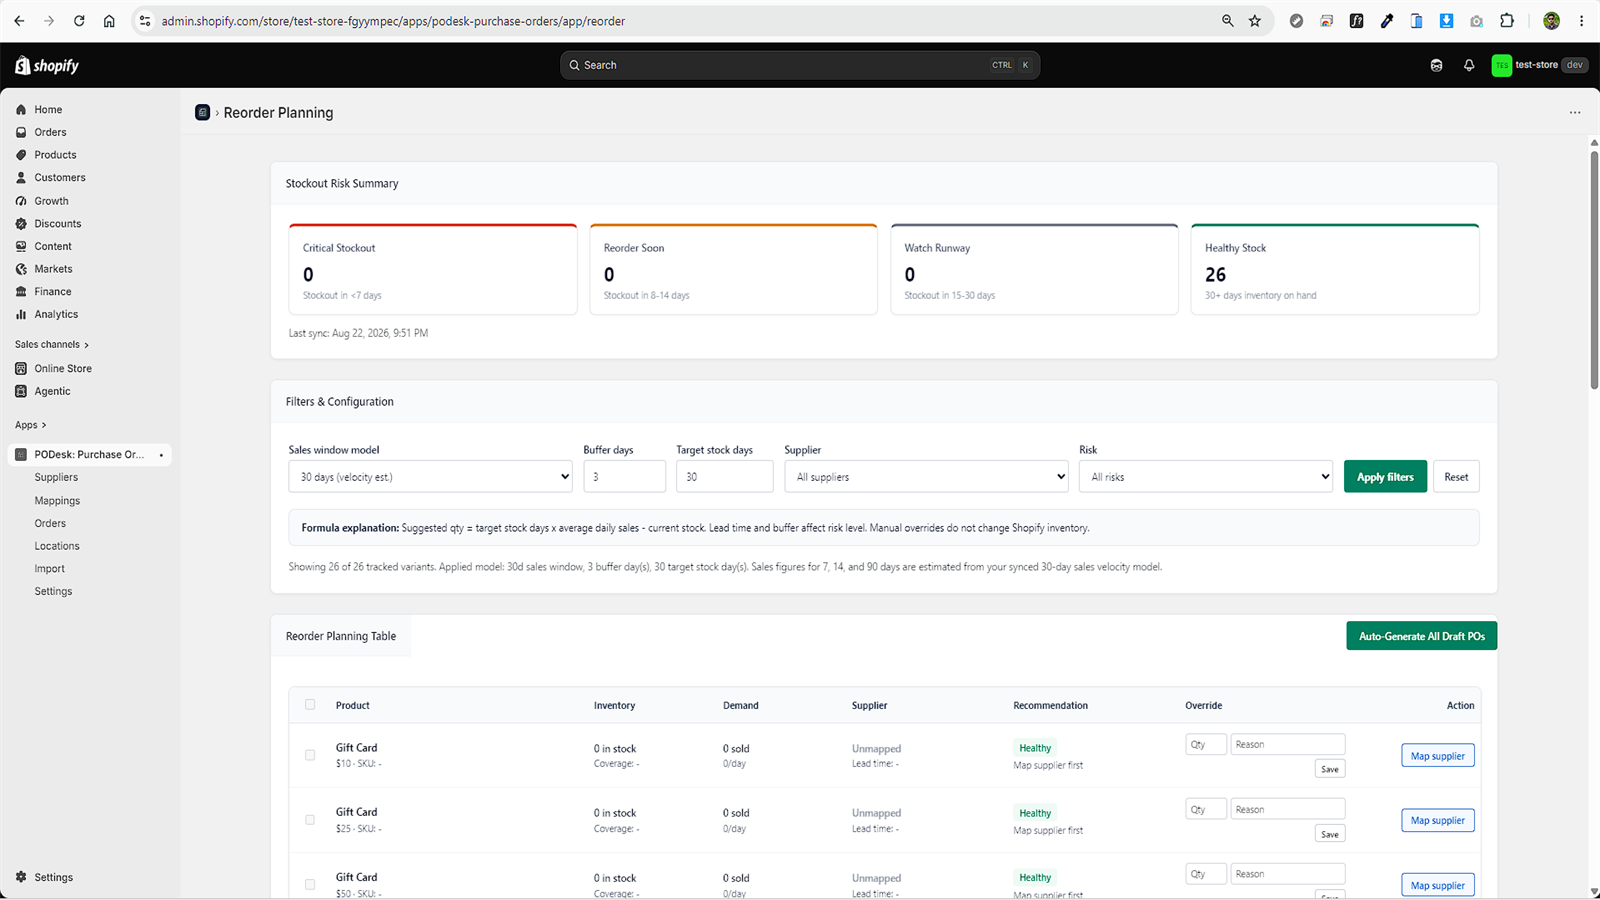Click the Reason field for $10 Gift Card
The width and height of the screenshot is (1600, 900).
pyautogui.click(x=1287, y=744)
